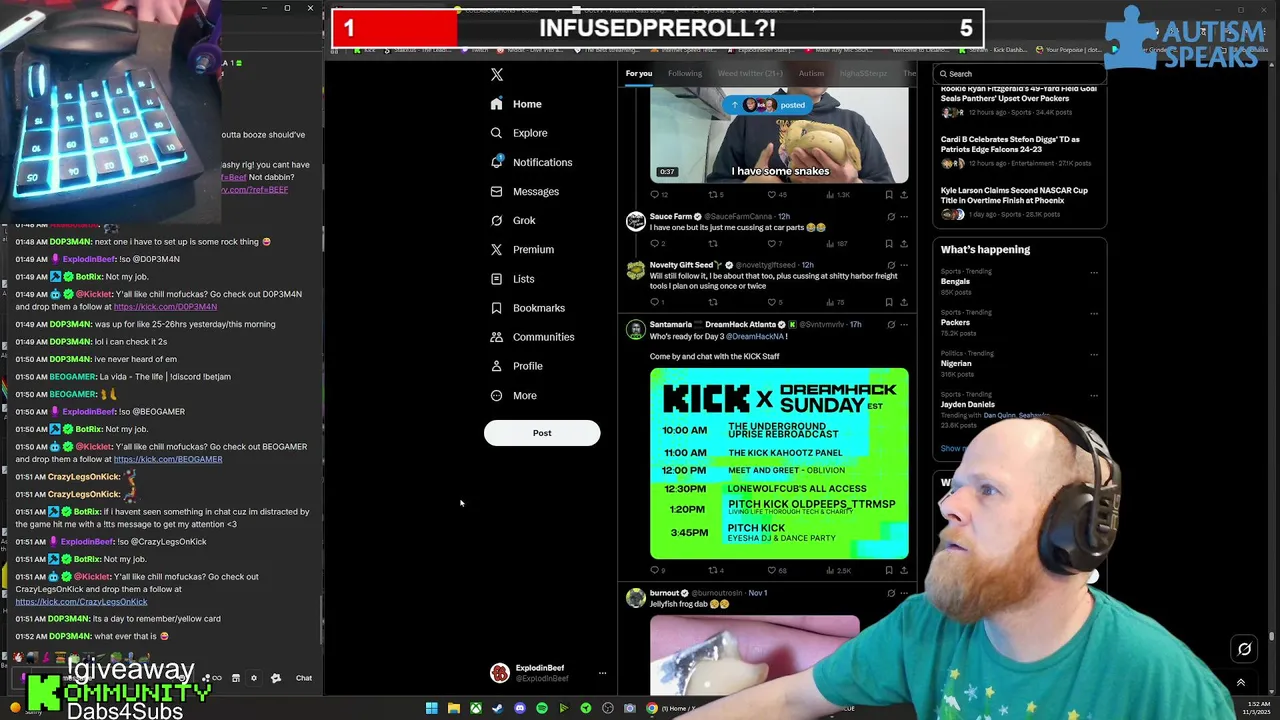Reply to the Sauce Farm tweet

point(655,243)
